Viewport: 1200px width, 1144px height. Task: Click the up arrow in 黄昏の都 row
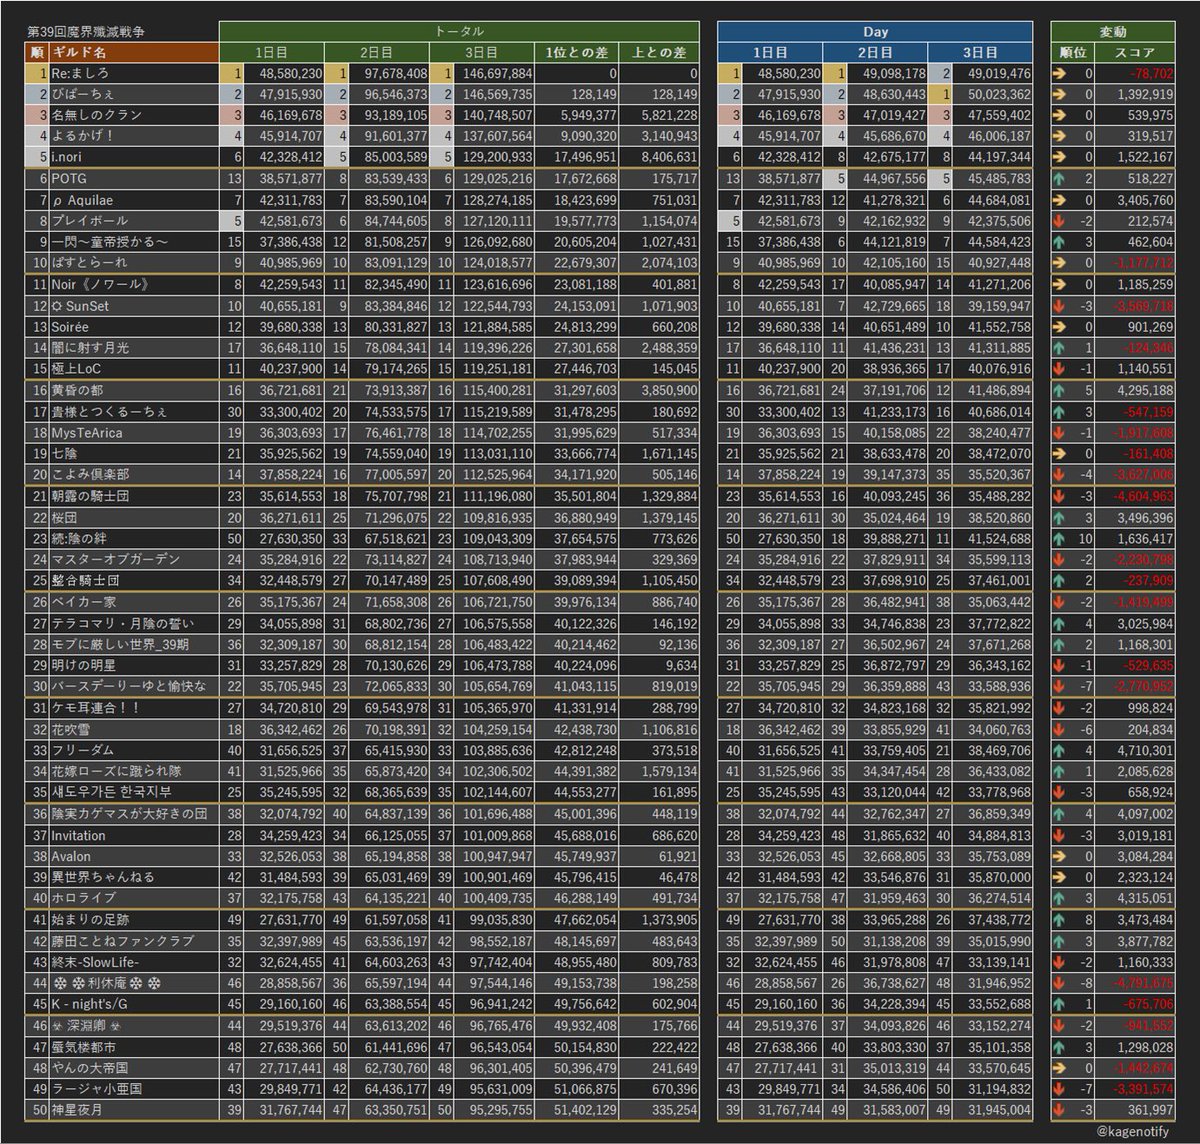(x=1060, y=389)
